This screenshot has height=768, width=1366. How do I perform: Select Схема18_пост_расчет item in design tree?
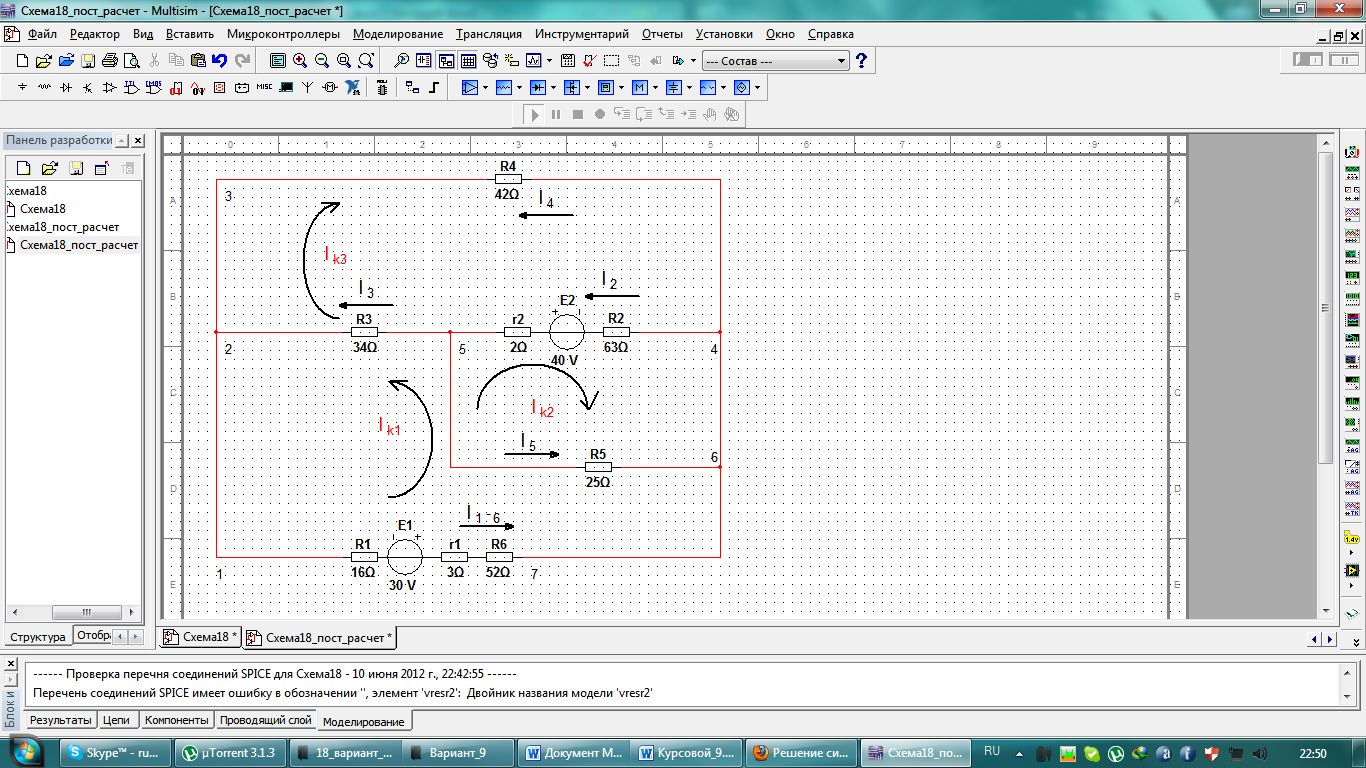point(79,245)
